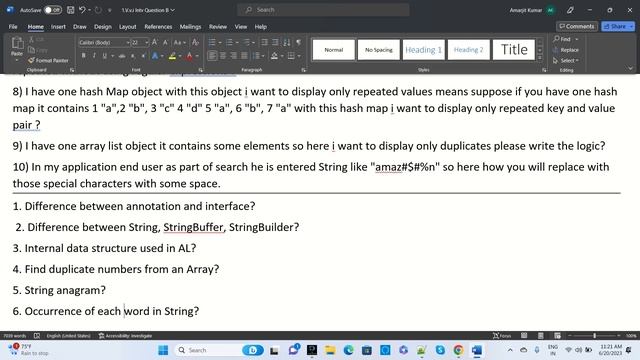
Task: Toggle Focus mode in status bar
Action: click(502, 336)
